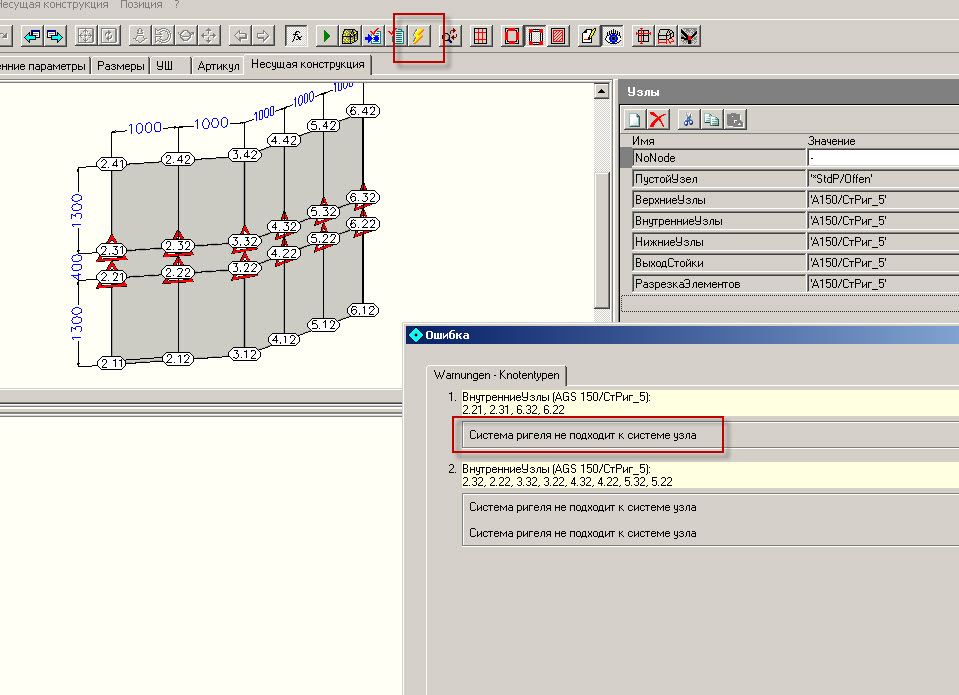Click the lightning bolt check icon
959x695 pixels.
(418, 36)
